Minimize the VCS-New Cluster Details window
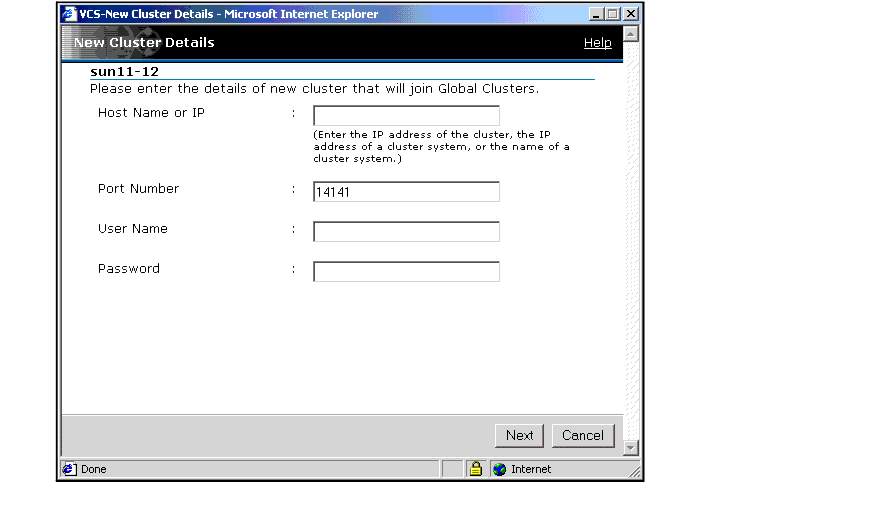 [x=597, y=14]
